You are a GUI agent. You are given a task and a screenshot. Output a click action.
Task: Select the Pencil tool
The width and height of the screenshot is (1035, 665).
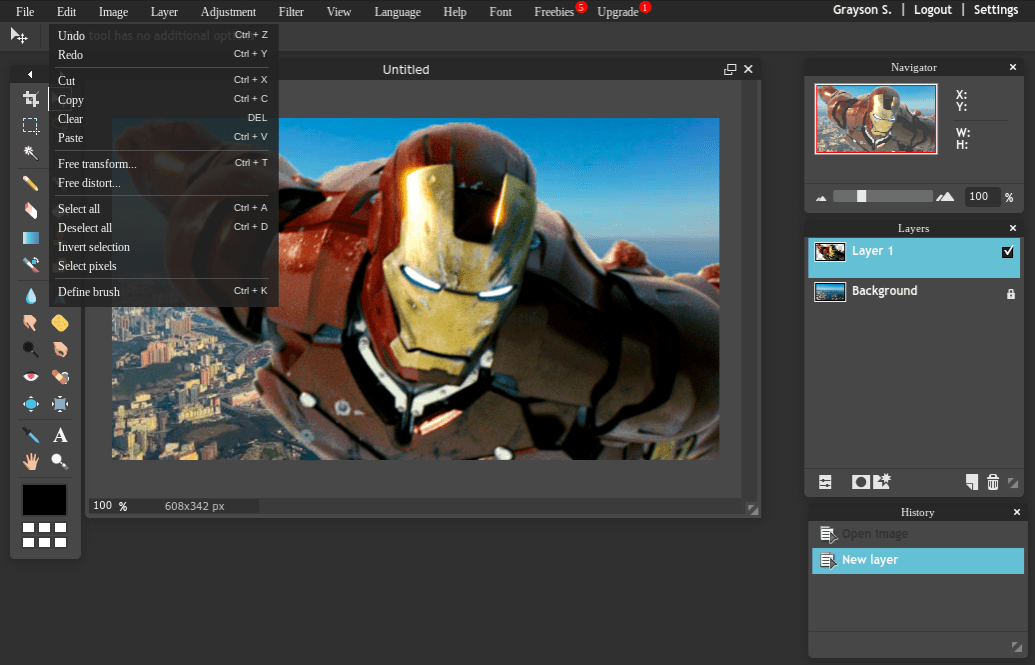[x=30, y=183]
